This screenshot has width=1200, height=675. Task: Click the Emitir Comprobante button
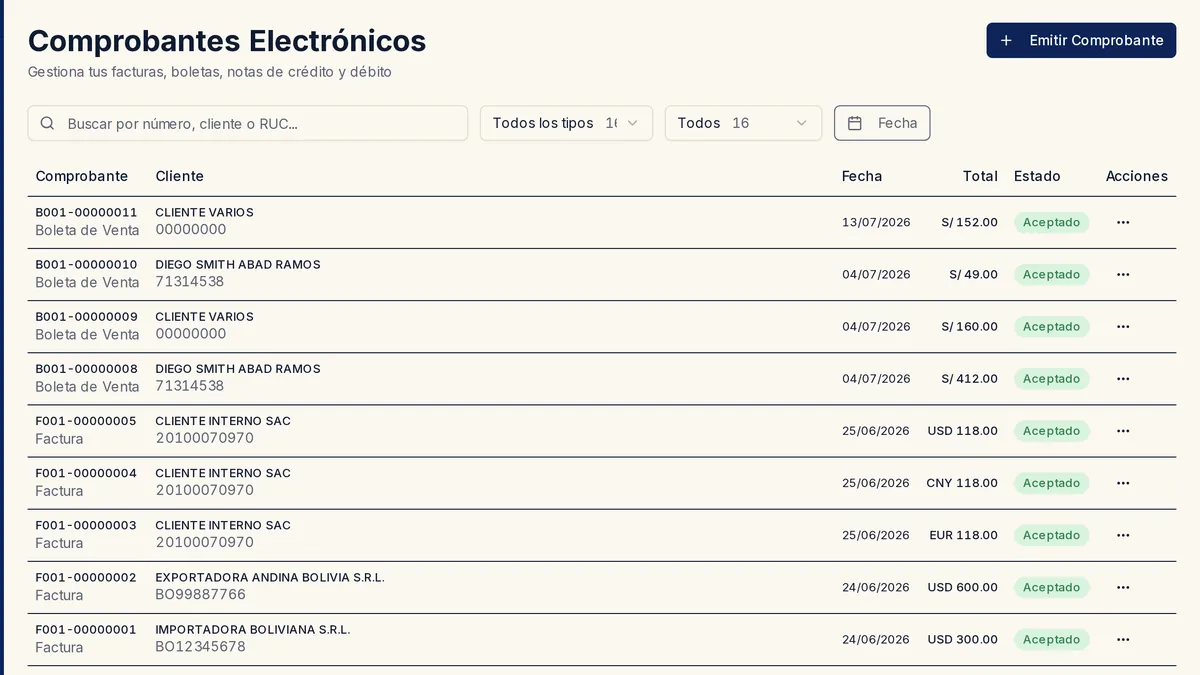(1081, 40)
